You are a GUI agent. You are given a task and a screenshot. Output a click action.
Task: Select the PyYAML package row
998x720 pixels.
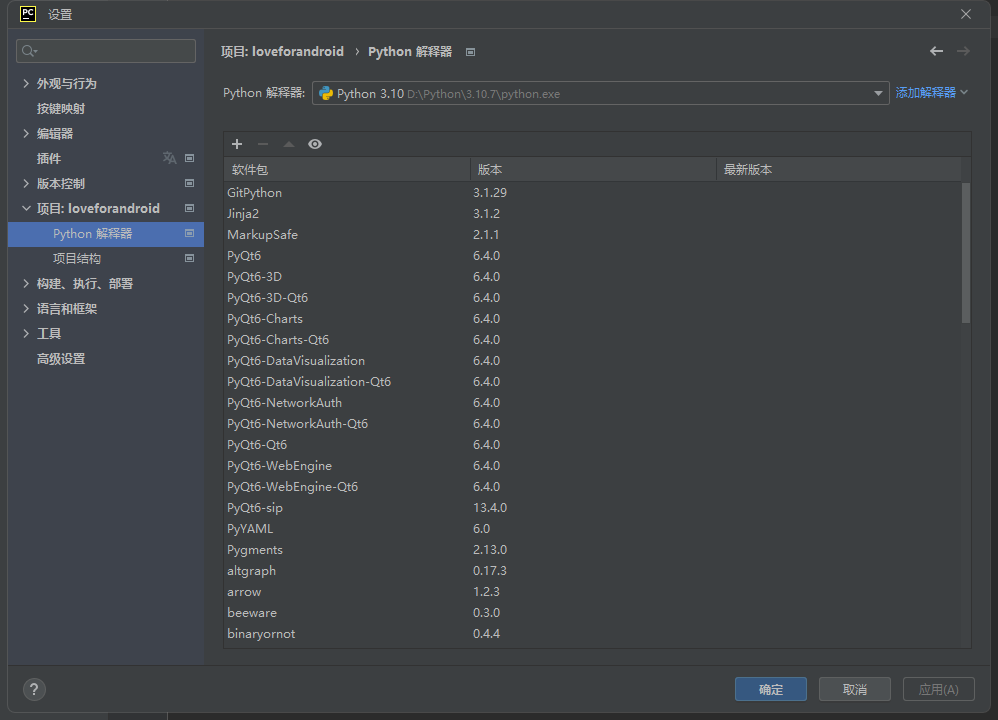pos(593,528)
